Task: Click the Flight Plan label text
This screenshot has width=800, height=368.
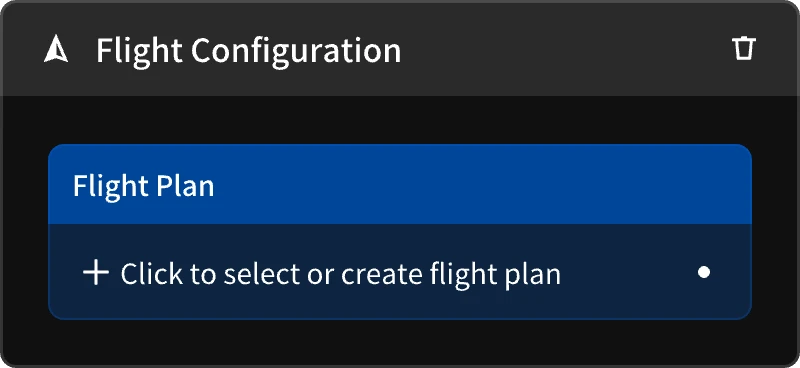Action: (x=143, y=186)
